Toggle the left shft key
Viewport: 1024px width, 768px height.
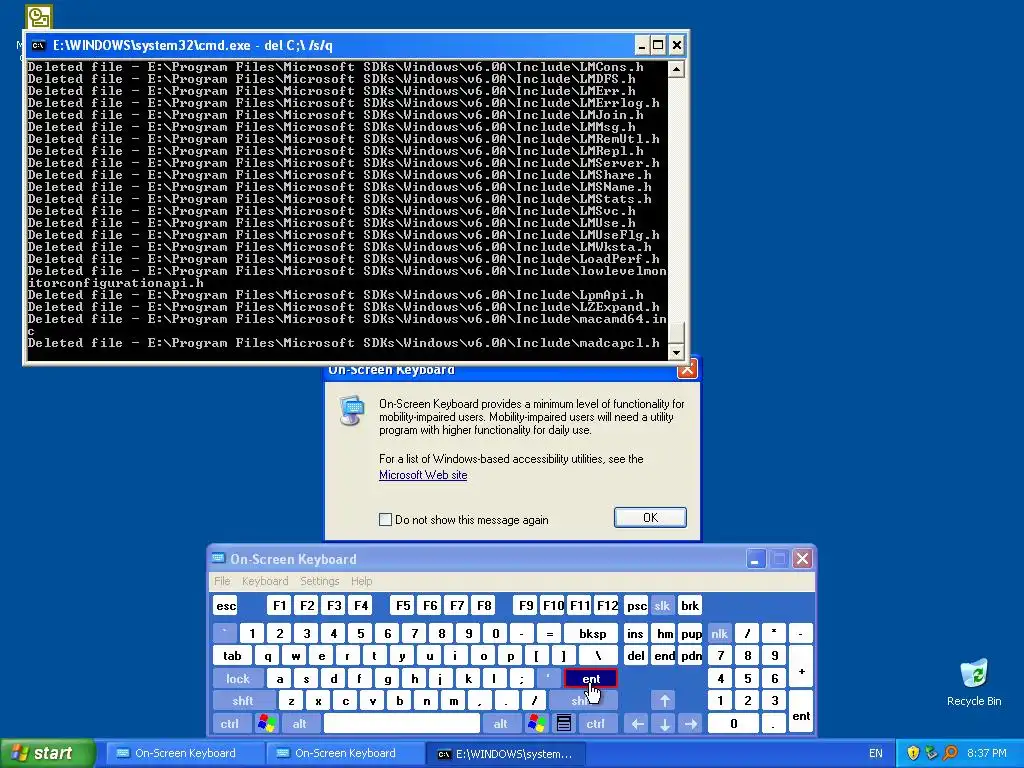tap(242, 701)
